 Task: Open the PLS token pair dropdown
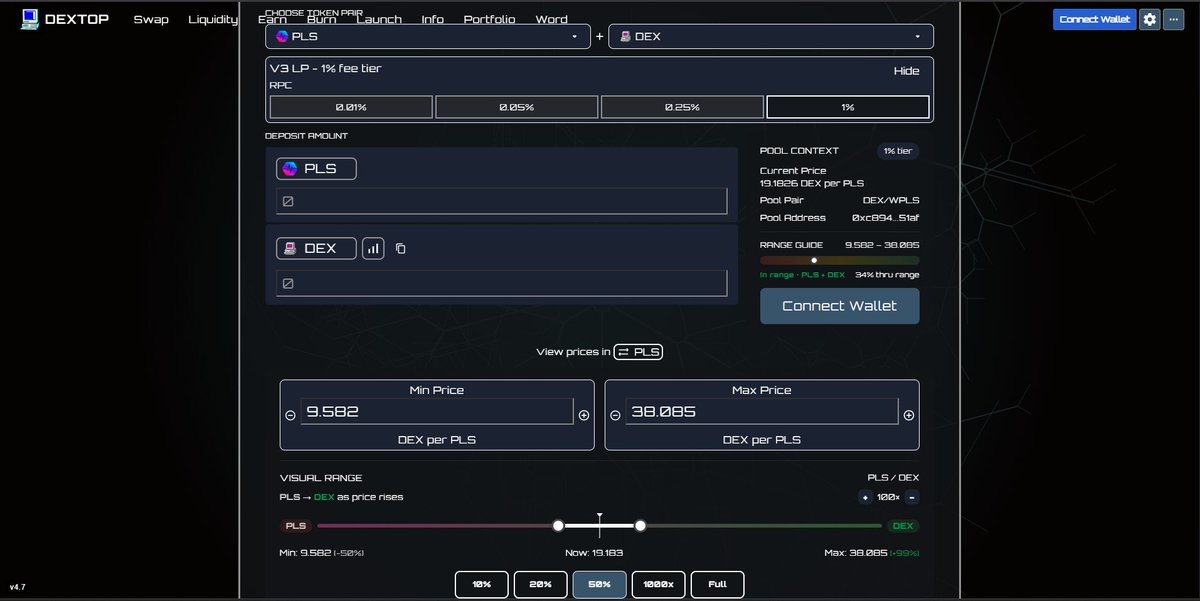(x=428, y=36)
